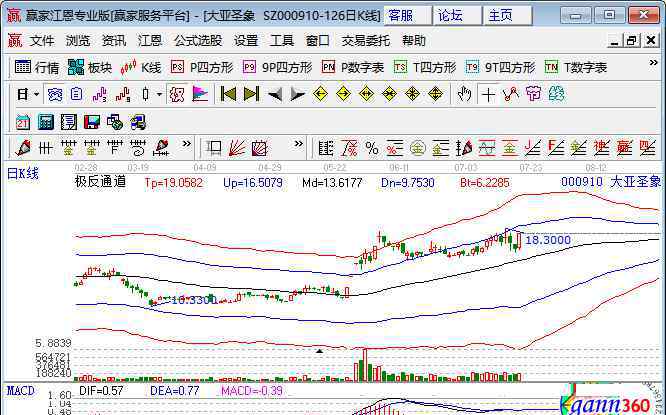Open the 江恩 menu

[x=150, y=41]
